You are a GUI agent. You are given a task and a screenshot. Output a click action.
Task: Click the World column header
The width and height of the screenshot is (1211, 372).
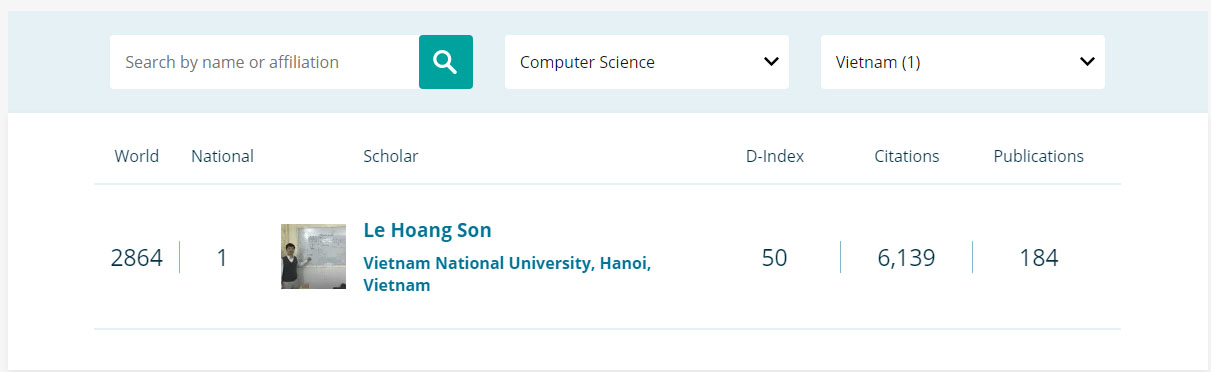(137, 156)
